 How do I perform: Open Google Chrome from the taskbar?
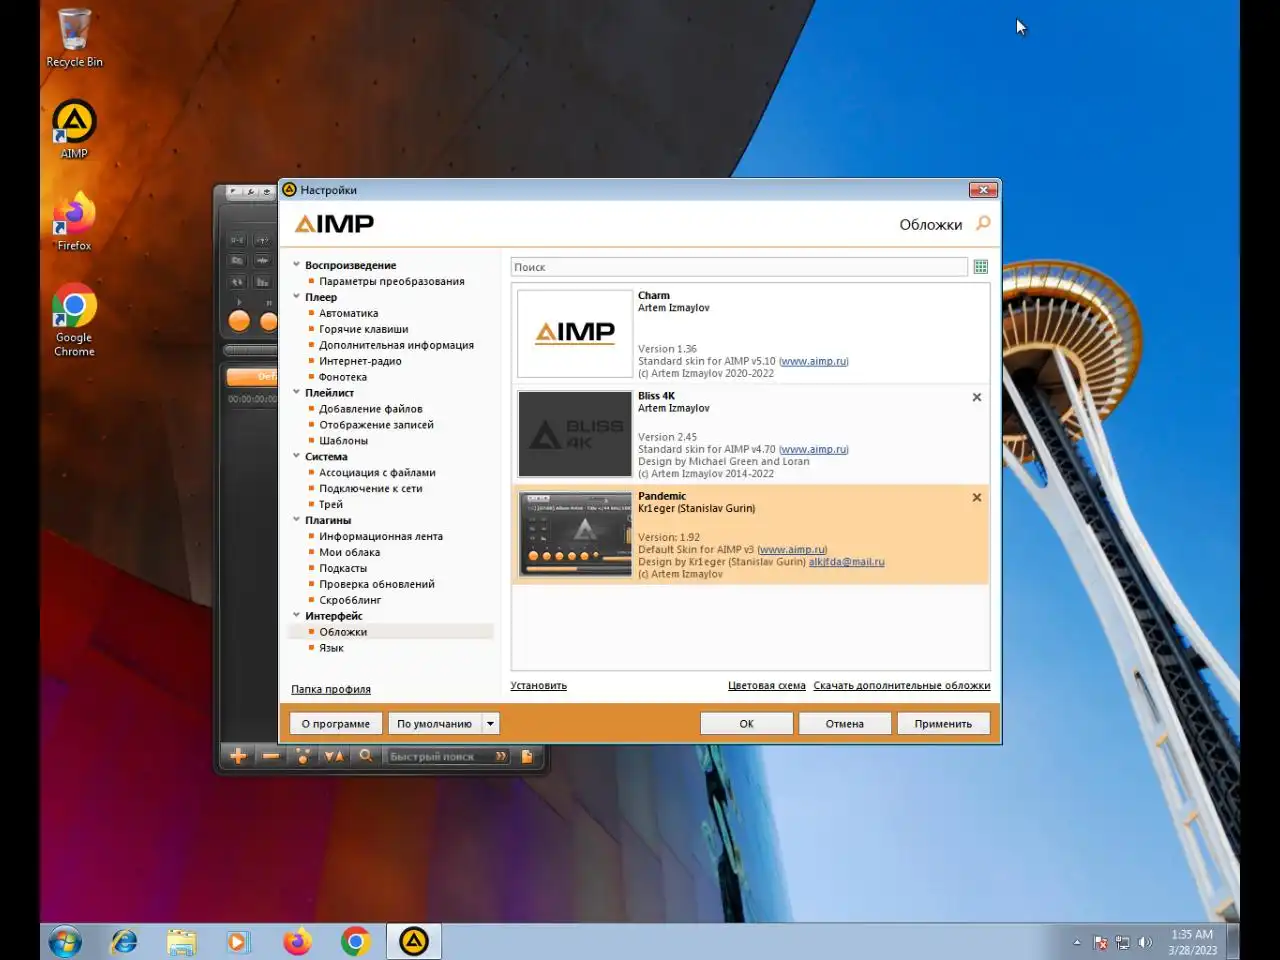click(355, 941)
